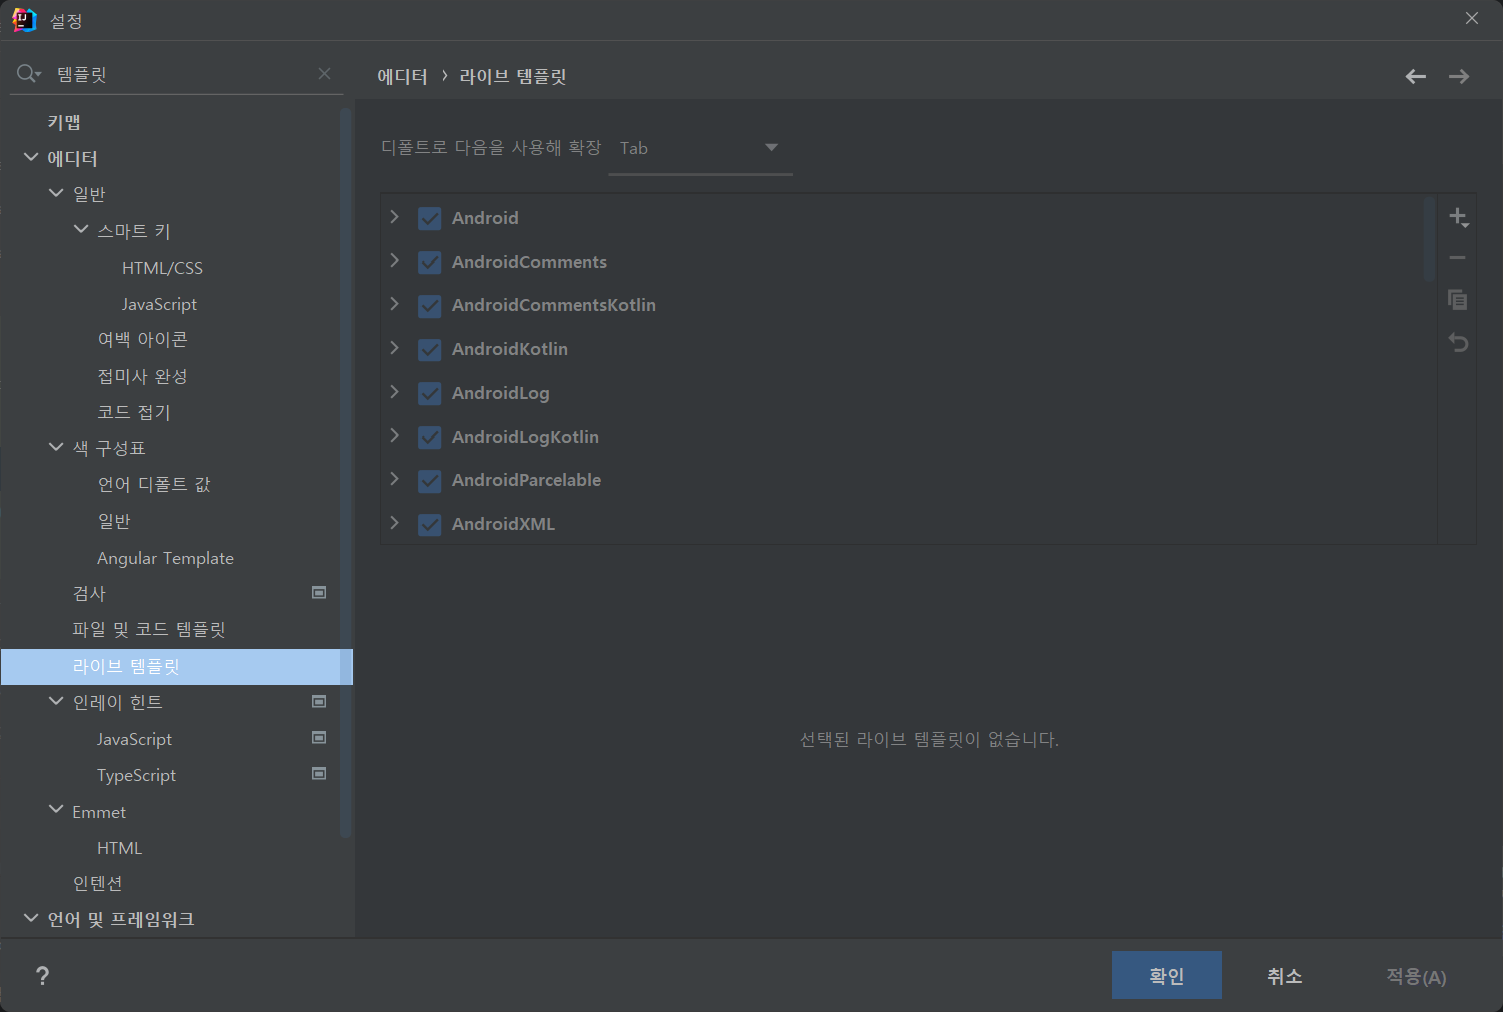
Task: Collapse the 인레이 힌트 node
Action: [x=56, y=701]
